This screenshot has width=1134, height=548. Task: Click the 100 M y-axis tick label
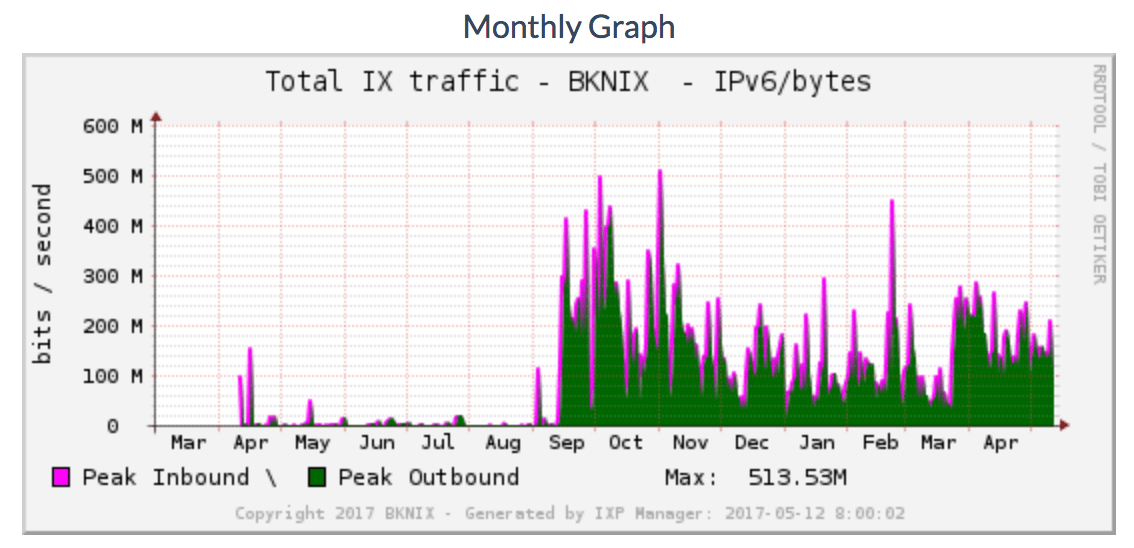114,376
